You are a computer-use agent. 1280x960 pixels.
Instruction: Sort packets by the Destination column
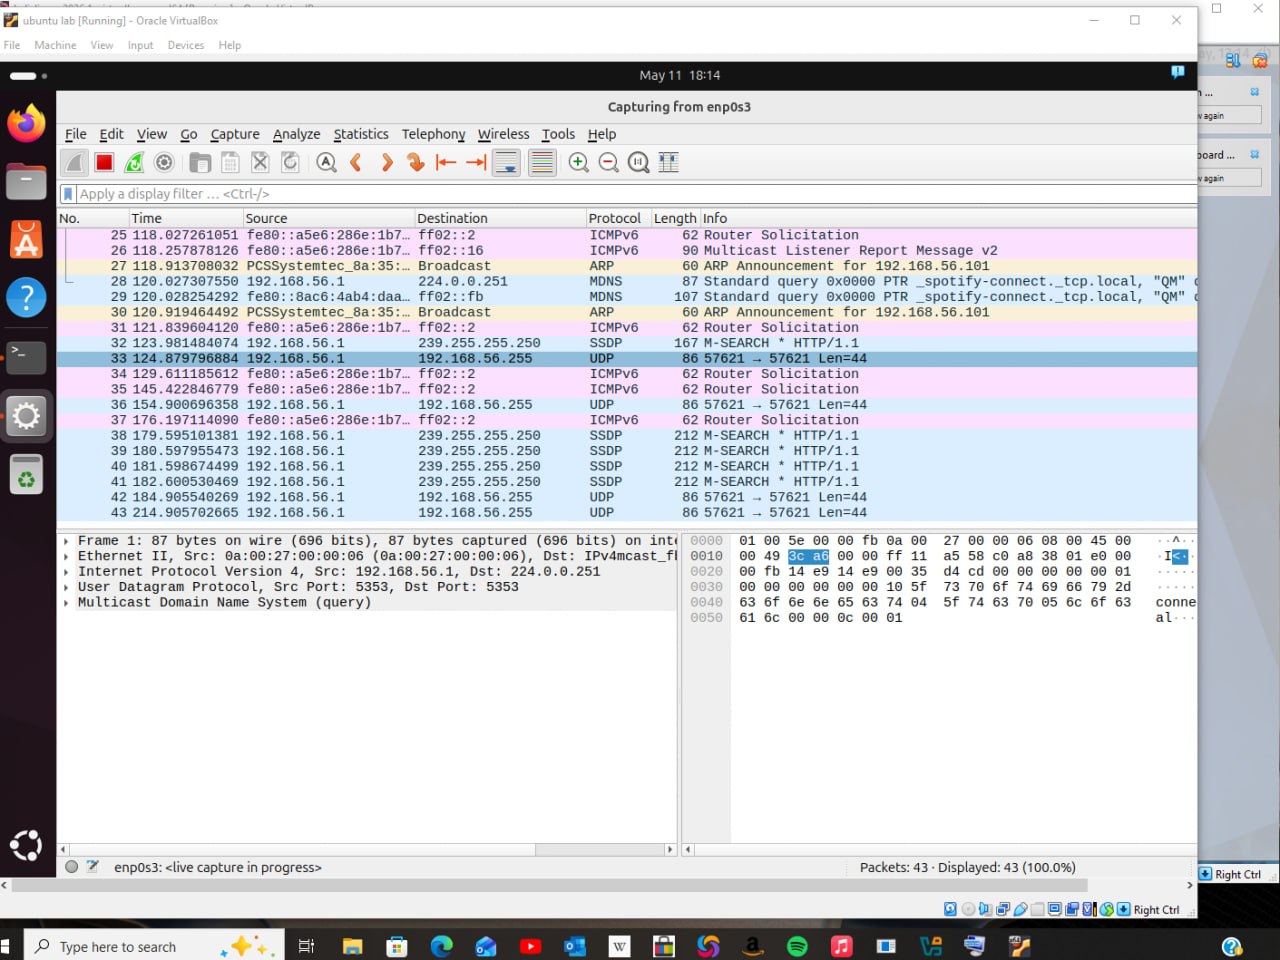(x=500, y=218)
